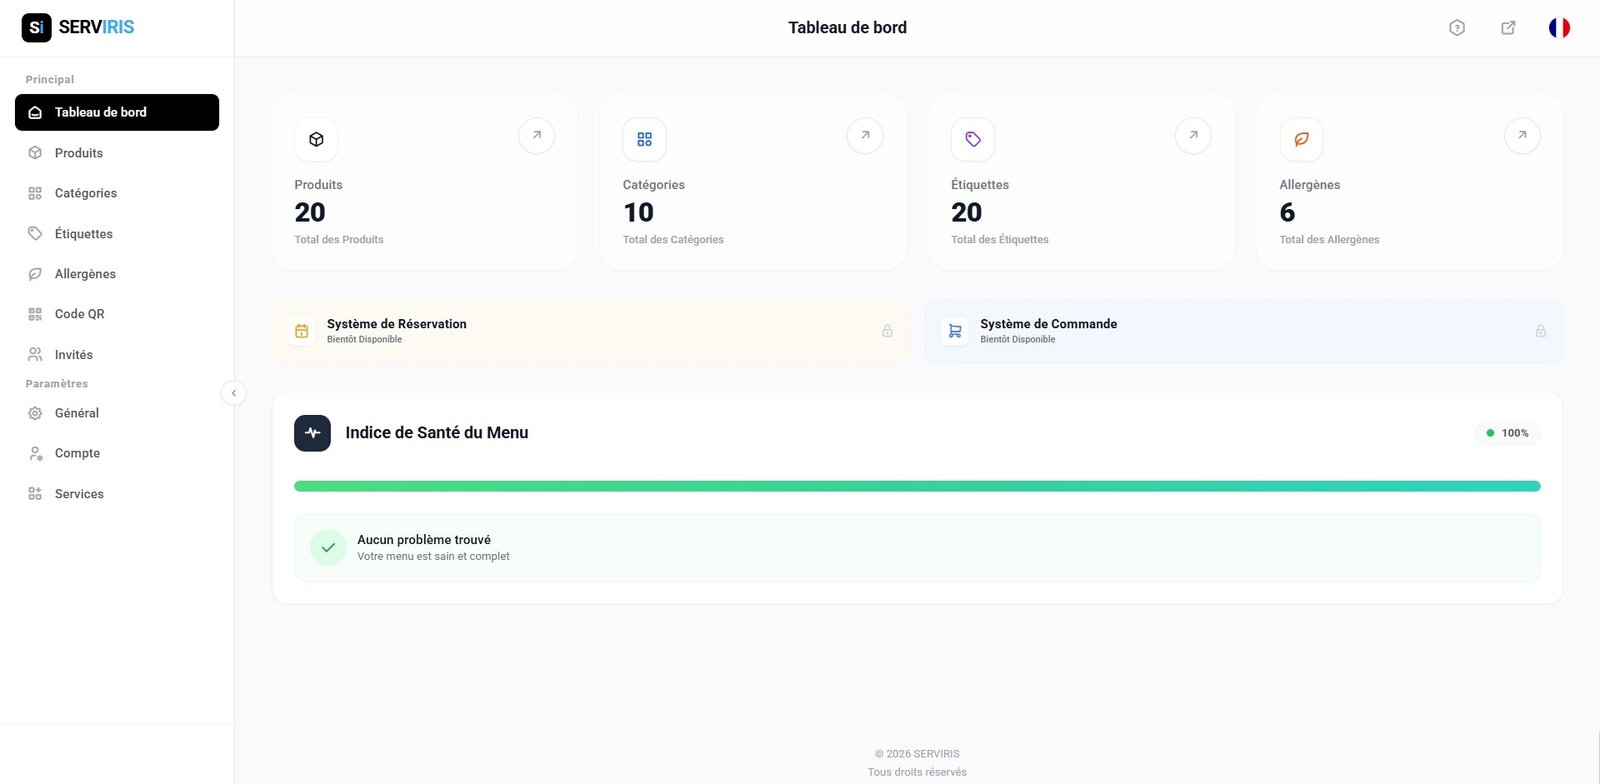Open the Compte settings page
Screen dimensions: 1600x784
[77, 453]
